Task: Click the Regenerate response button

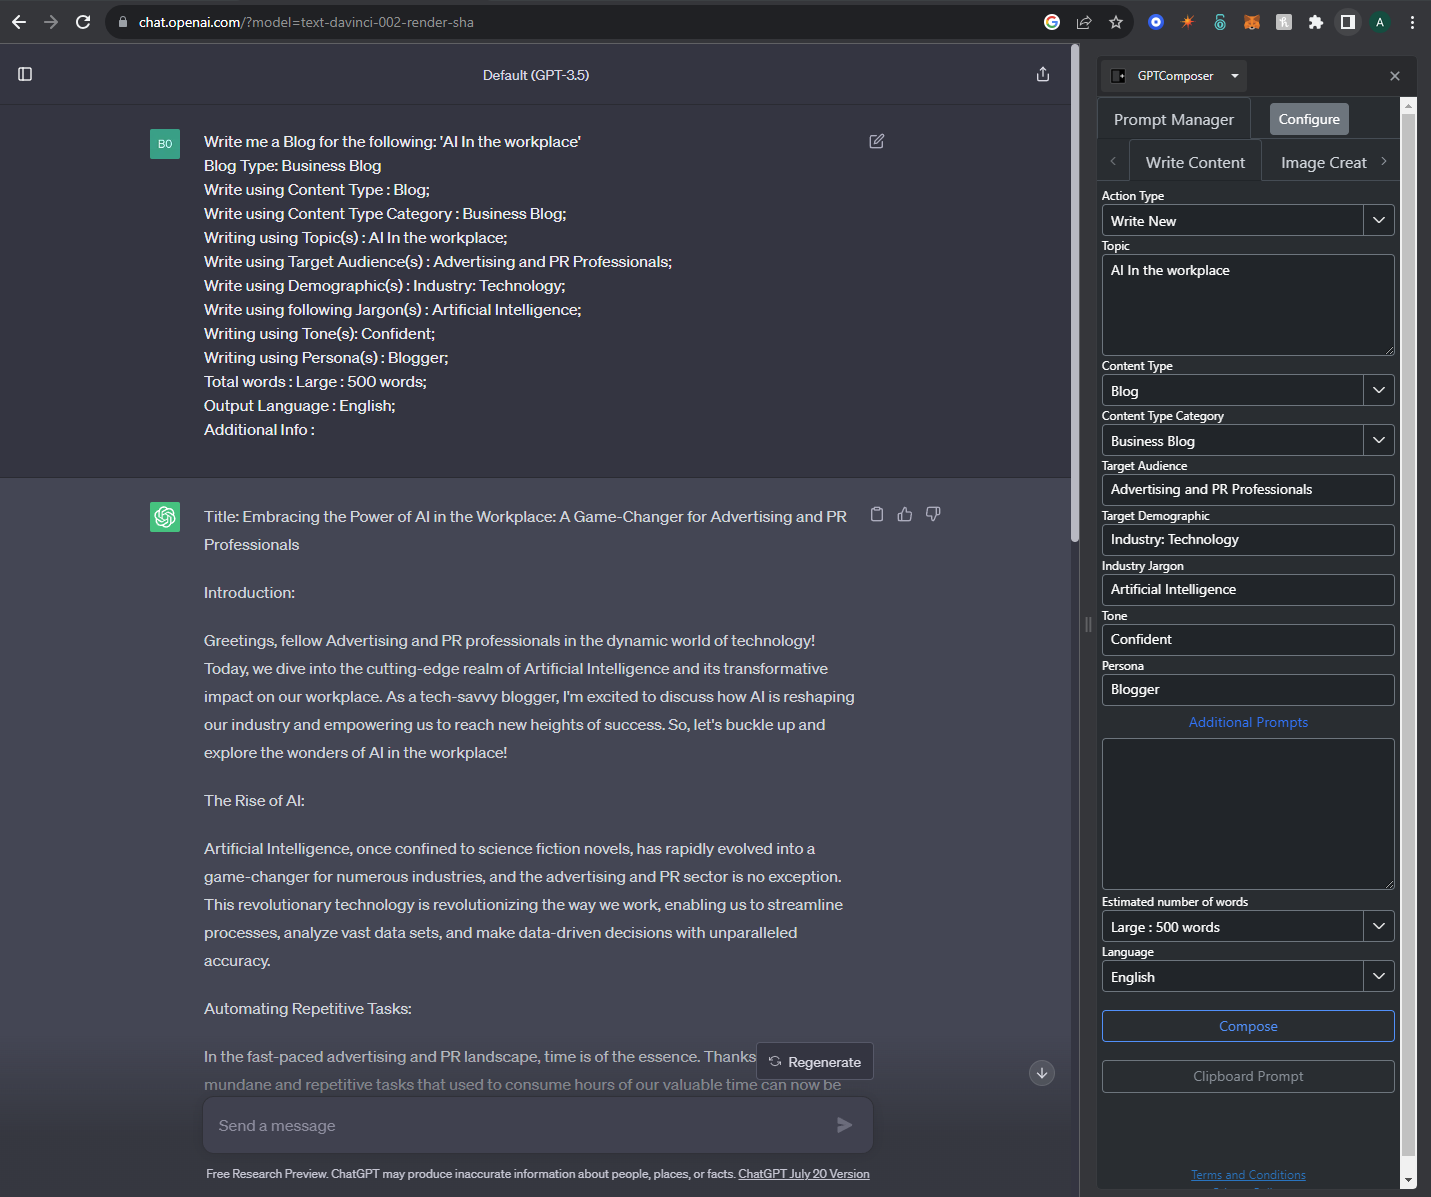Action: click(x=815, y=1062)
